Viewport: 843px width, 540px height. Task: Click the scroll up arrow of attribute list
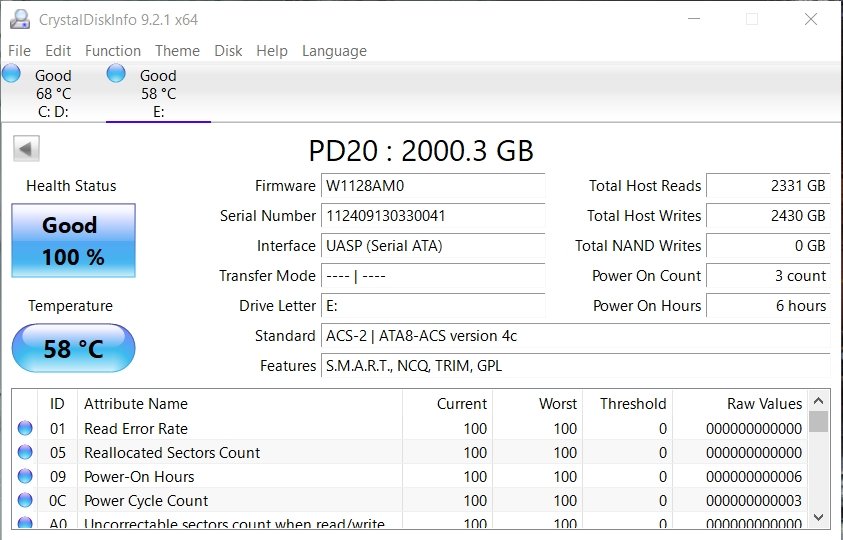(819, 401)
